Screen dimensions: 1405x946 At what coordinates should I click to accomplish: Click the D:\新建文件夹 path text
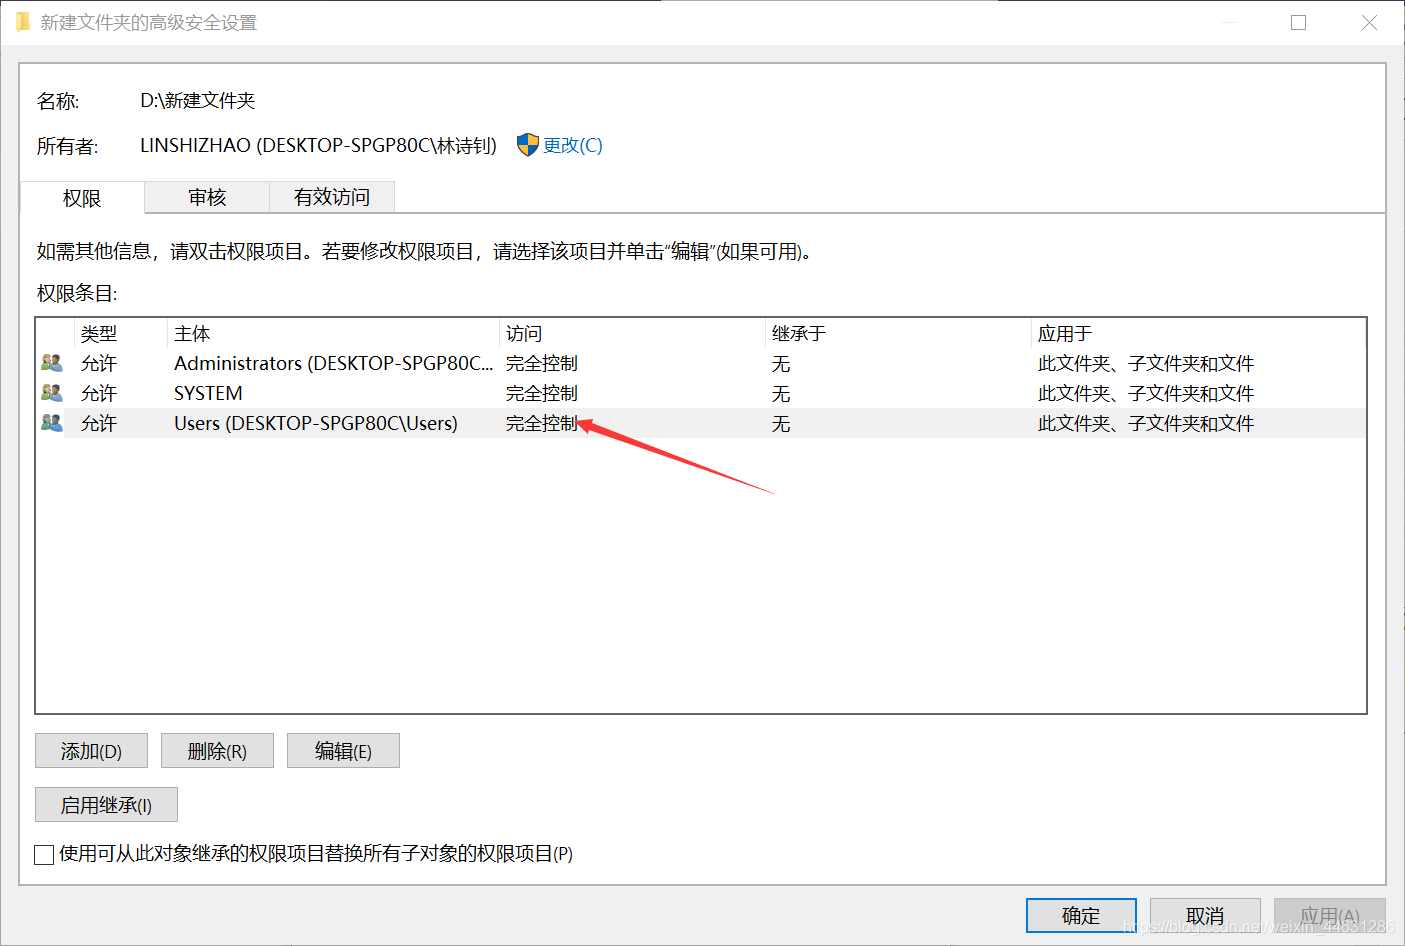pos(198,100)
